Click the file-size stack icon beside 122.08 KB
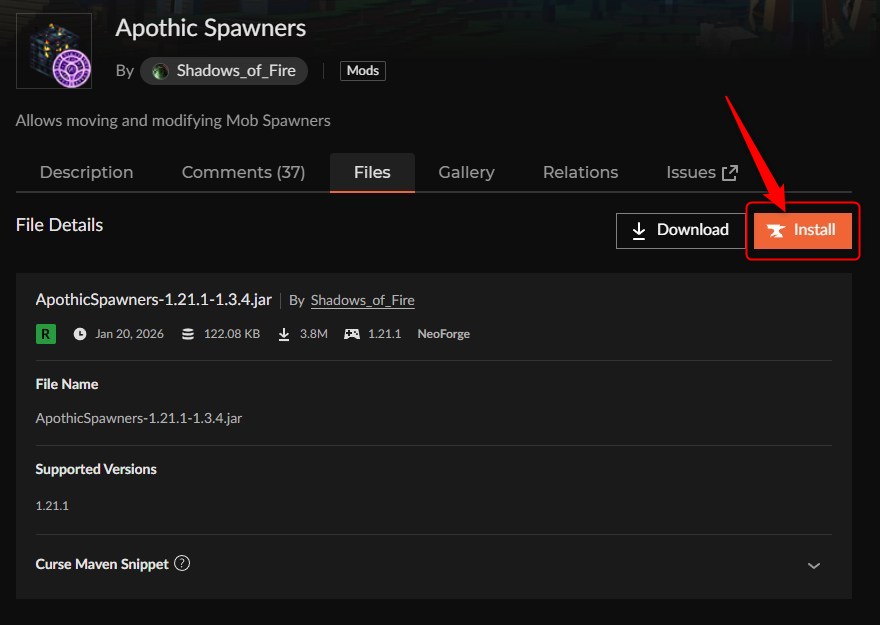Screen dimensions: 880x625 tap(188, 334)
